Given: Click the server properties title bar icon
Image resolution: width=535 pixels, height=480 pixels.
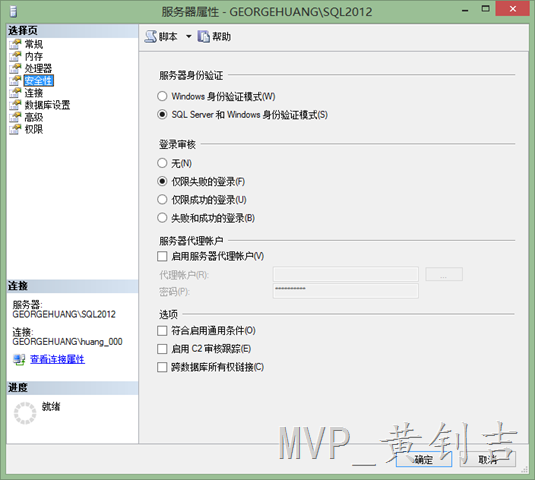Looking at the screenshot, I should point(13,11).
